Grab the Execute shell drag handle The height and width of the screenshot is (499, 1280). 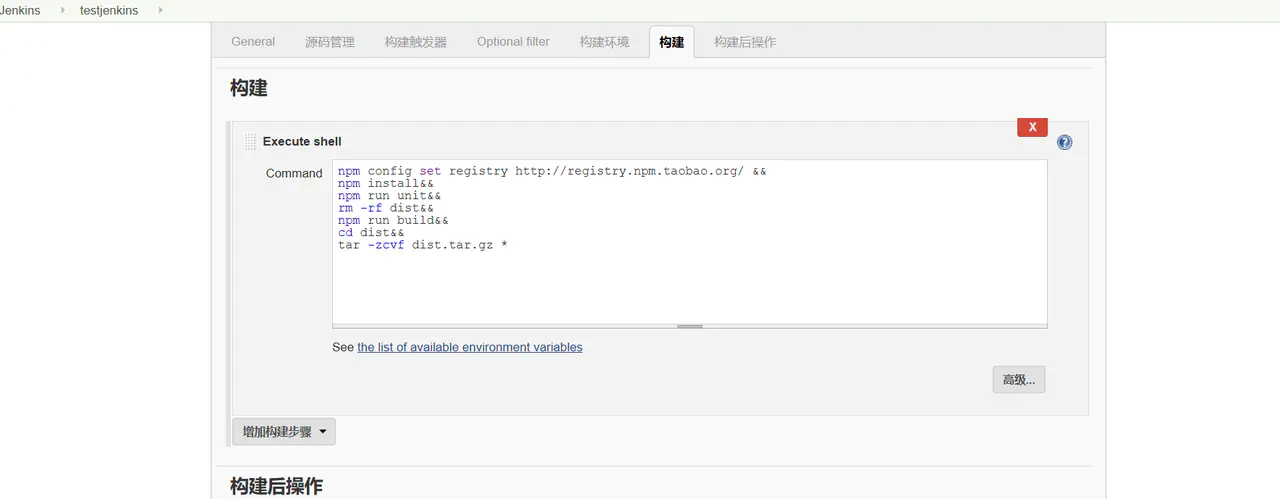(250, 141)
